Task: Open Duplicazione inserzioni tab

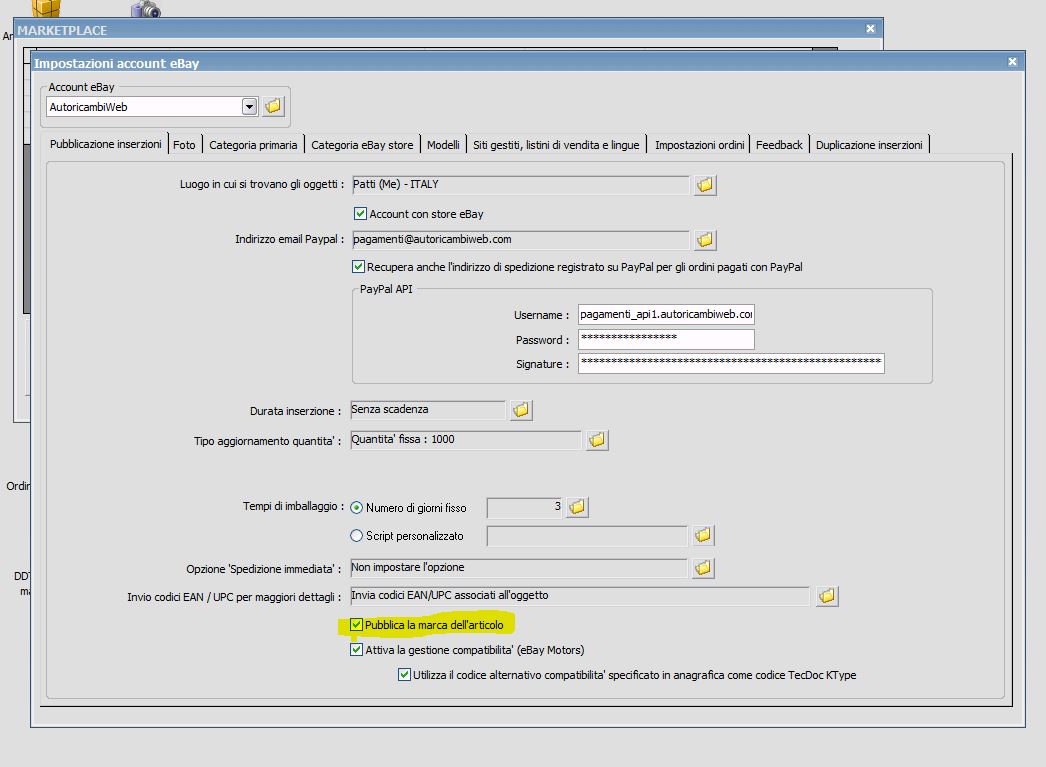Action: point(869,145)
